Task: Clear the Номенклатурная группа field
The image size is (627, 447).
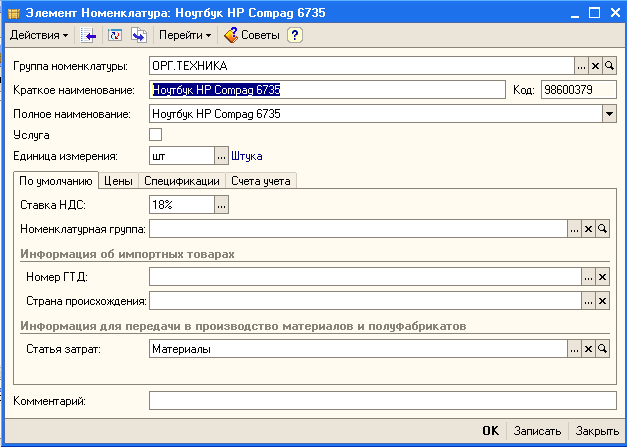Action: [x=588, y=229]
